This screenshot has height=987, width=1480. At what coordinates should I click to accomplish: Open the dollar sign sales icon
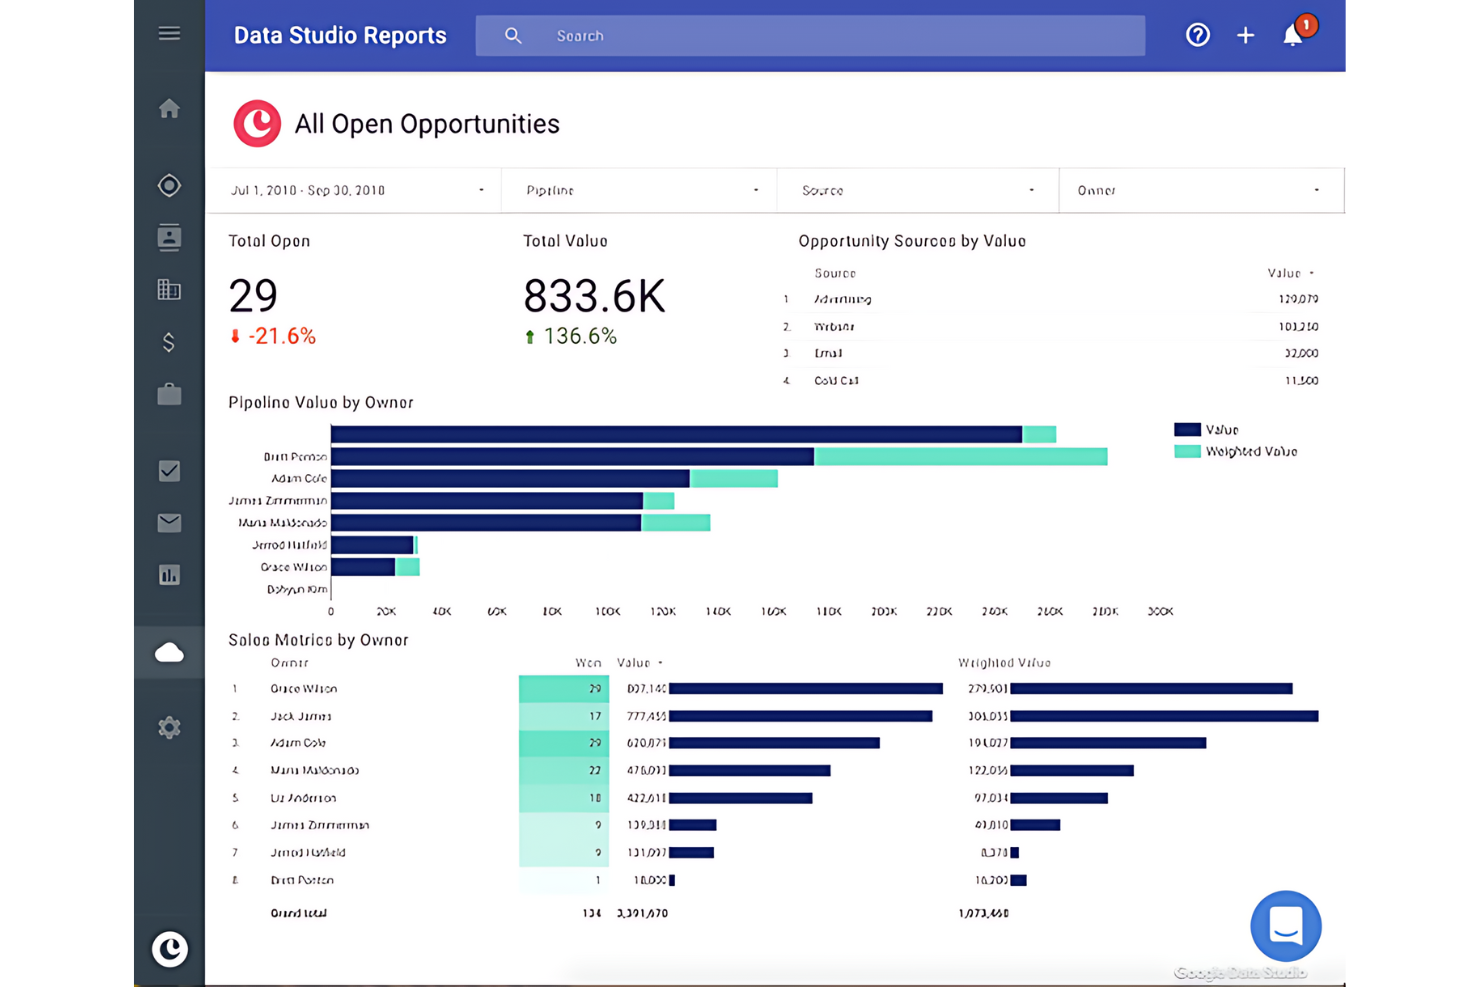pos(169,342)
